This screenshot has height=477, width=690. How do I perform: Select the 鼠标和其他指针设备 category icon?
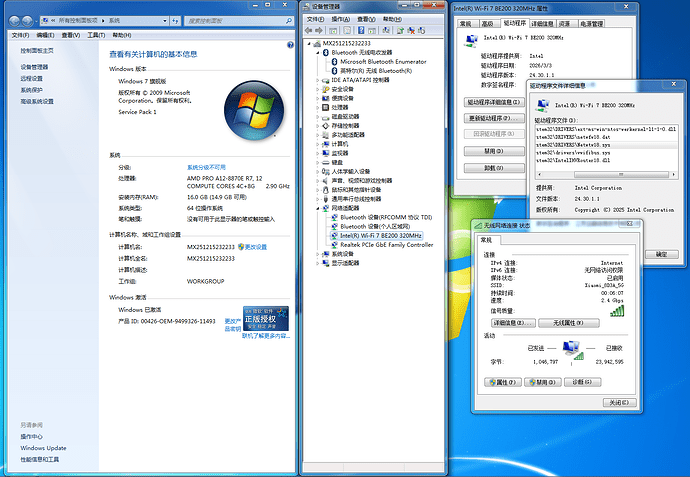326,190
